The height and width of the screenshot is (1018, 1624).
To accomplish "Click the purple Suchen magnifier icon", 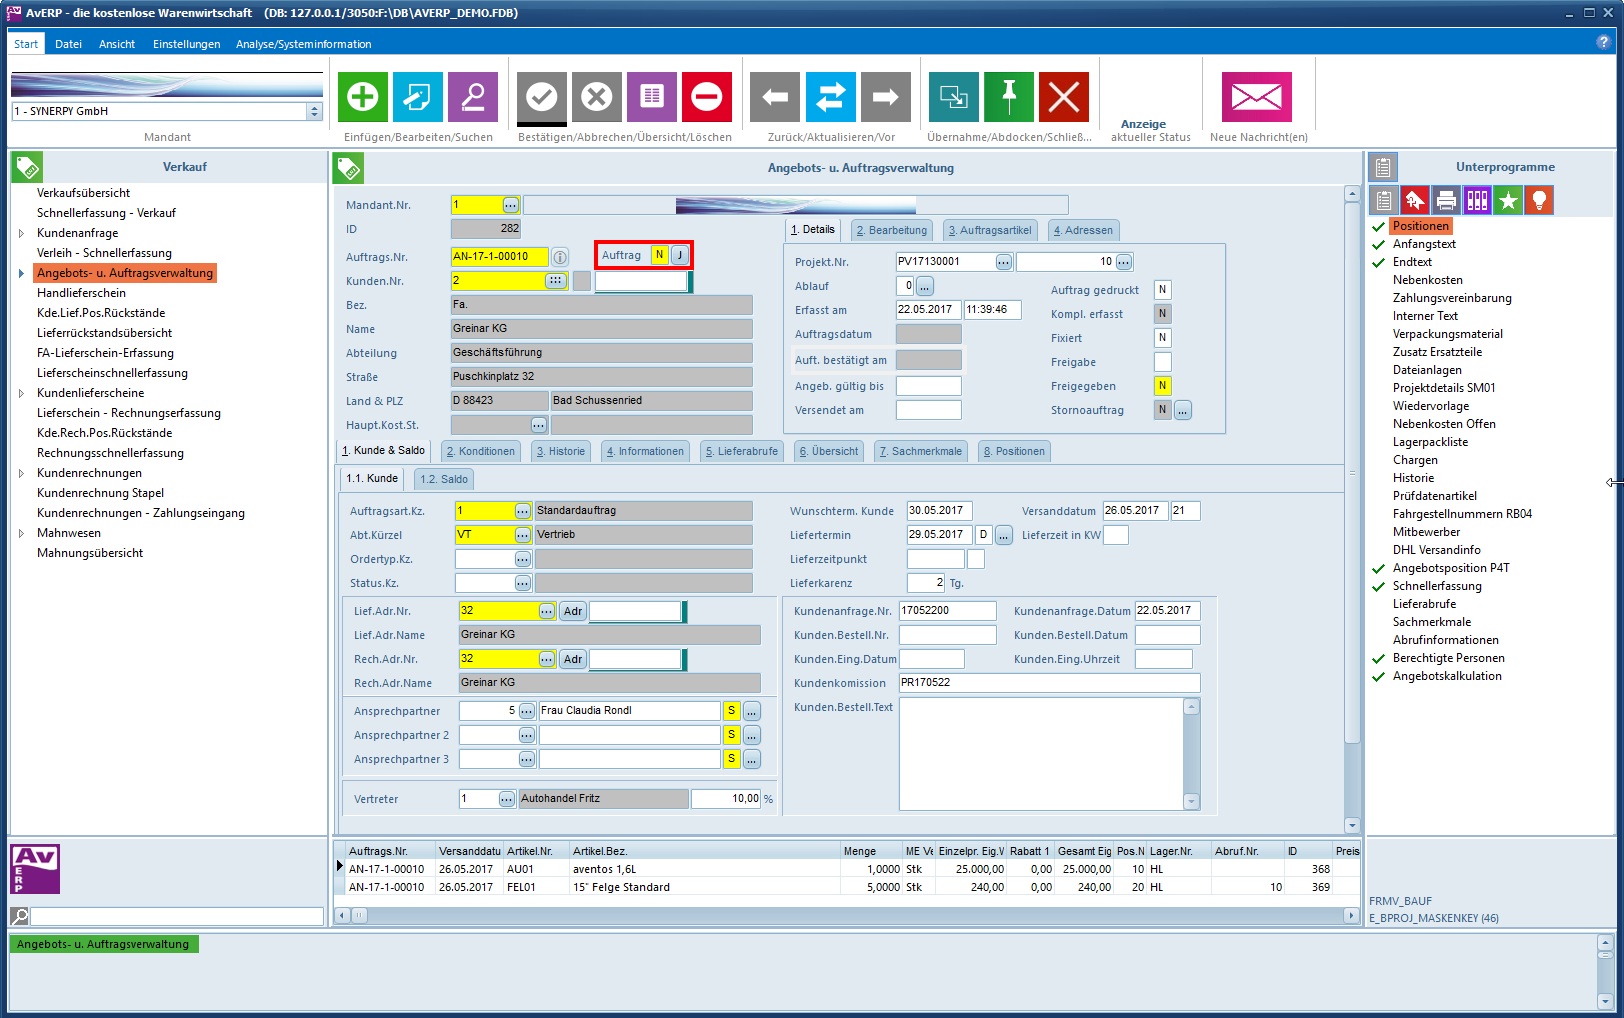I will pyautogui.click(x=472, y=97).
